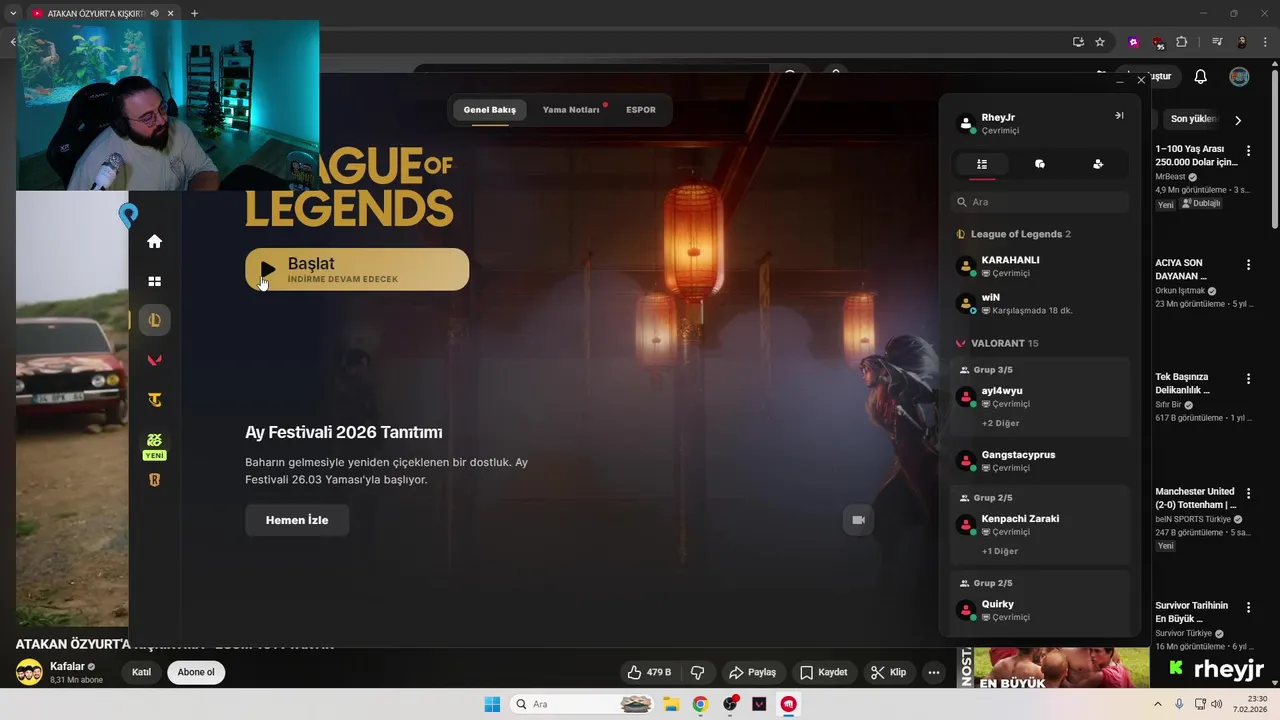Viewport: 1280px width, 720px height.
Task: Select Son yüklenenler chip
Action: [1192, 119]
